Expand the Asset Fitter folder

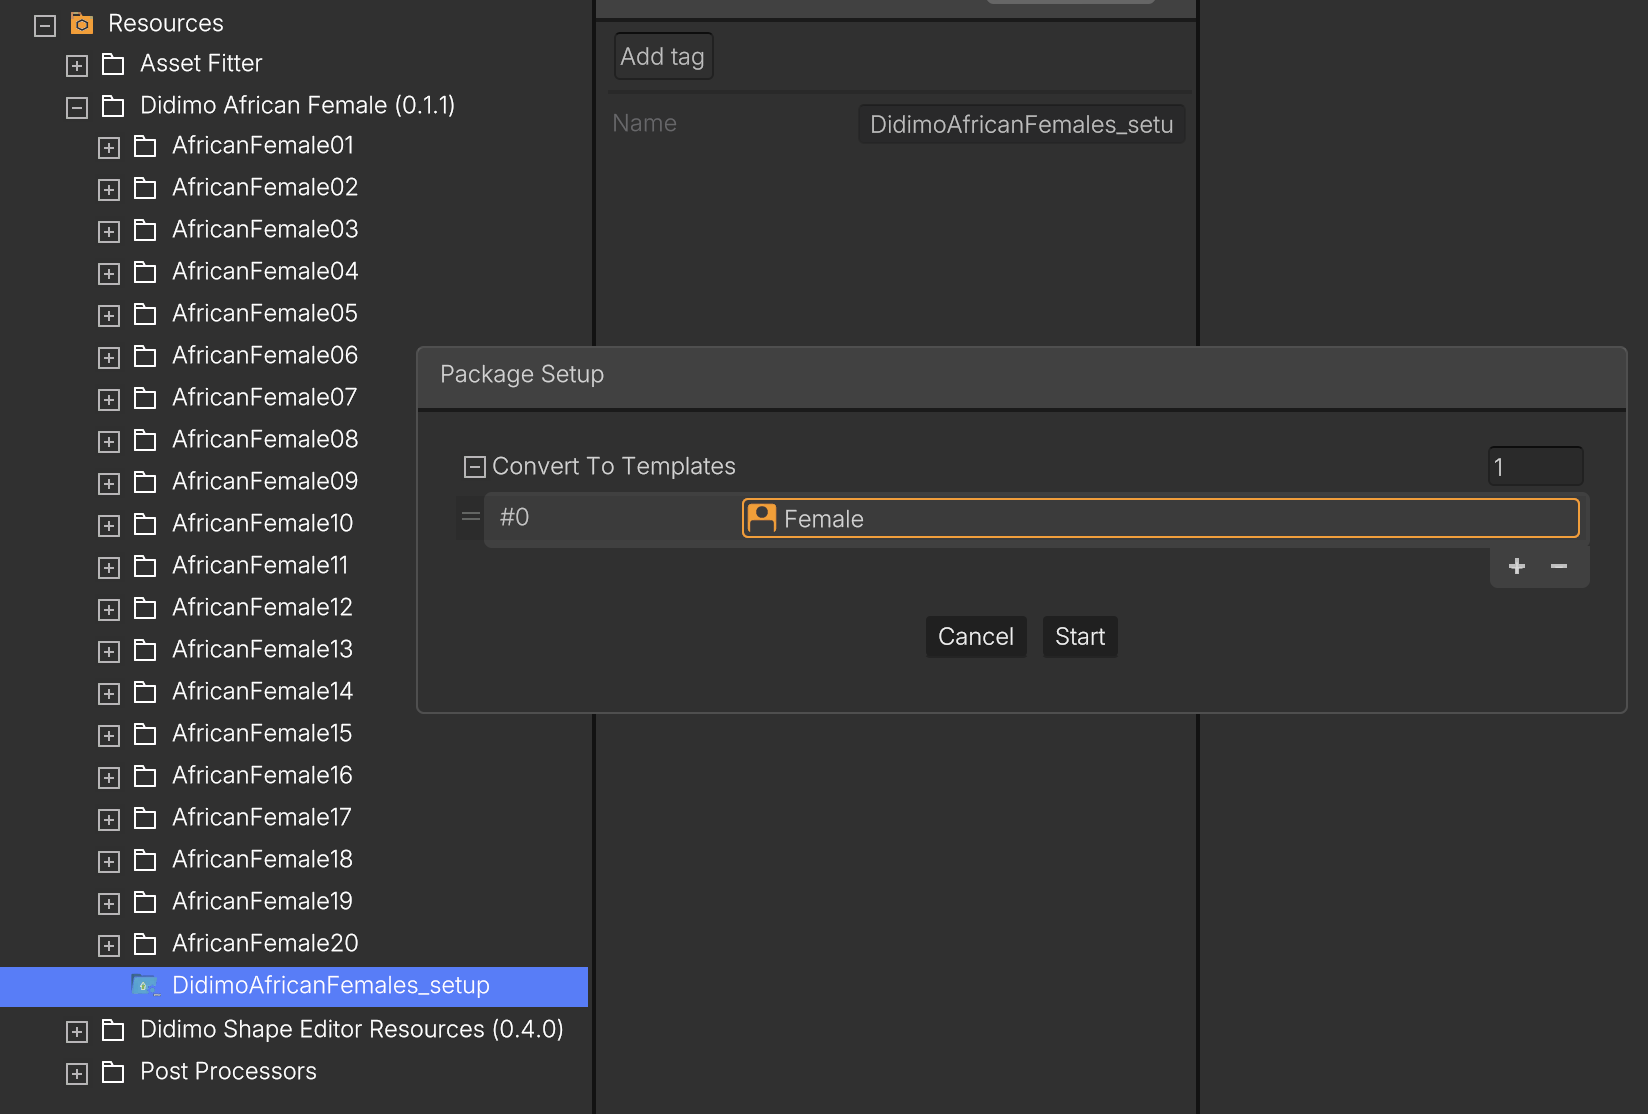point(77,66)
